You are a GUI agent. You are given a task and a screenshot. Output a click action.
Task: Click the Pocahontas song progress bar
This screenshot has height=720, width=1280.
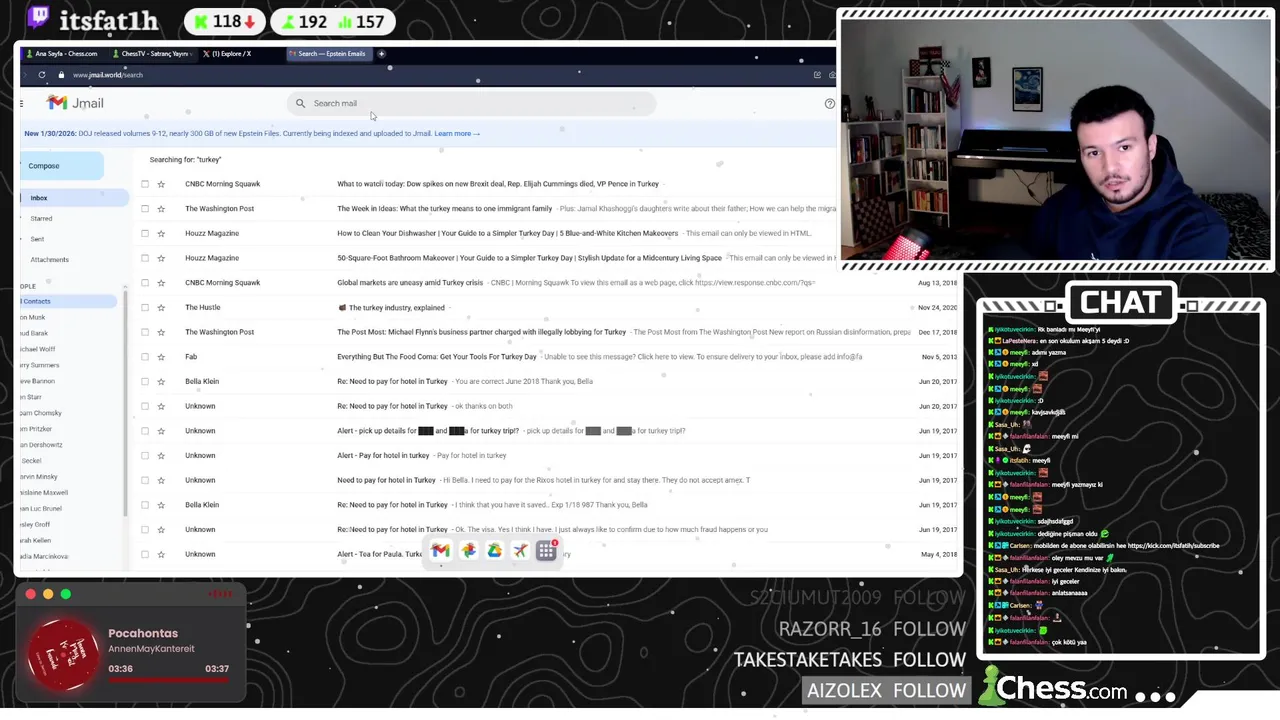(169, 678)
